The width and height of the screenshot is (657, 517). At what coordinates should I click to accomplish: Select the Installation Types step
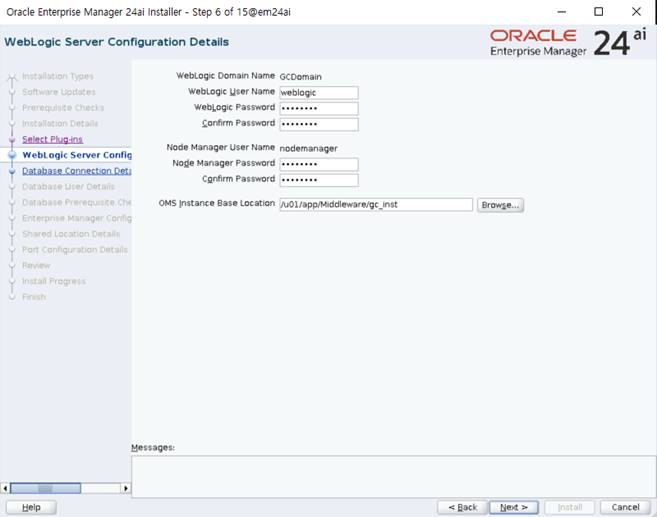click(x=58, y=76)
